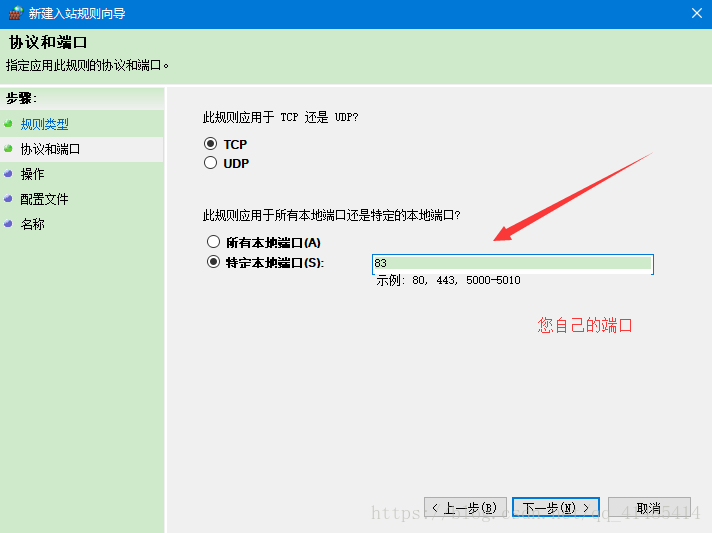Click the green bullet beside 协议和端口
Image resolution: width=712 pixels, height=533 pixels.
click(x=8, y=148)
